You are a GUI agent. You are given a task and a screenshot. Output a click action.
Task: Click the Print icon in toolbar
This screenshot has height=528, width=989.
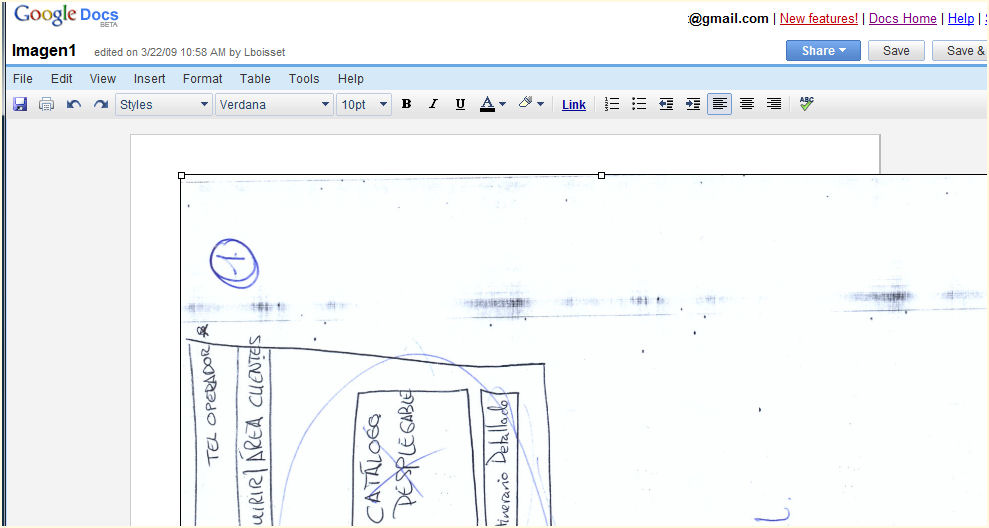pyautogui.click(x=46, y=104)
